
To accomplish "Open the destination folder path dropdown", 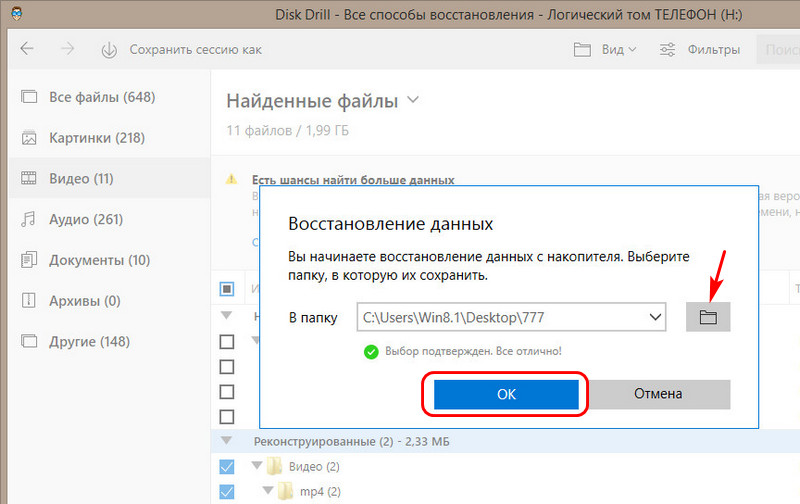I will click(x=655, y=317).
